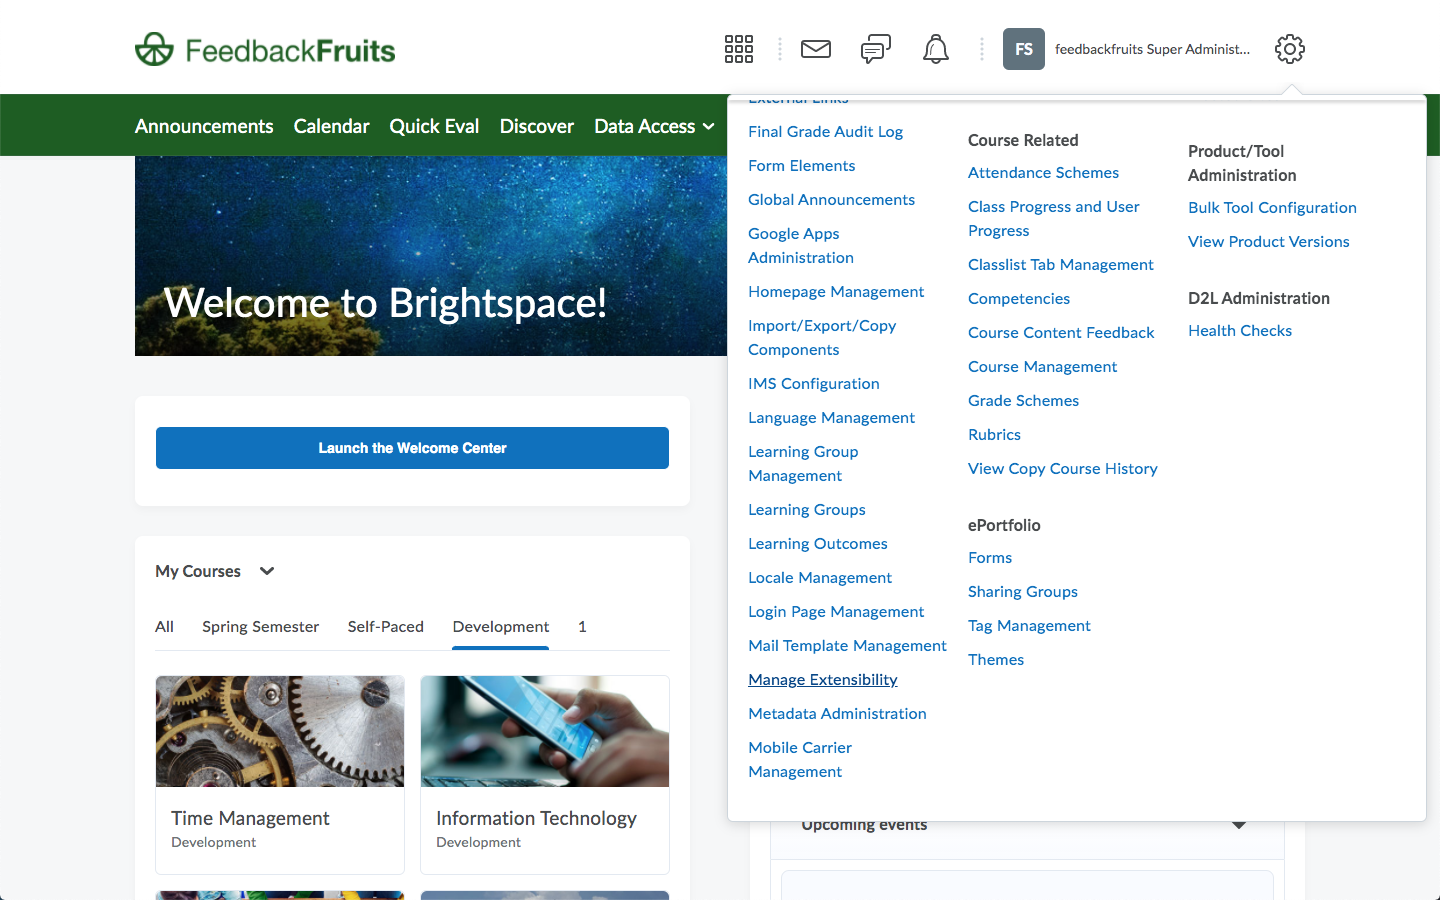Viewport: 1440px width, 900px height.
Task: Open Language Management link
Action: [x=831, y=417]
